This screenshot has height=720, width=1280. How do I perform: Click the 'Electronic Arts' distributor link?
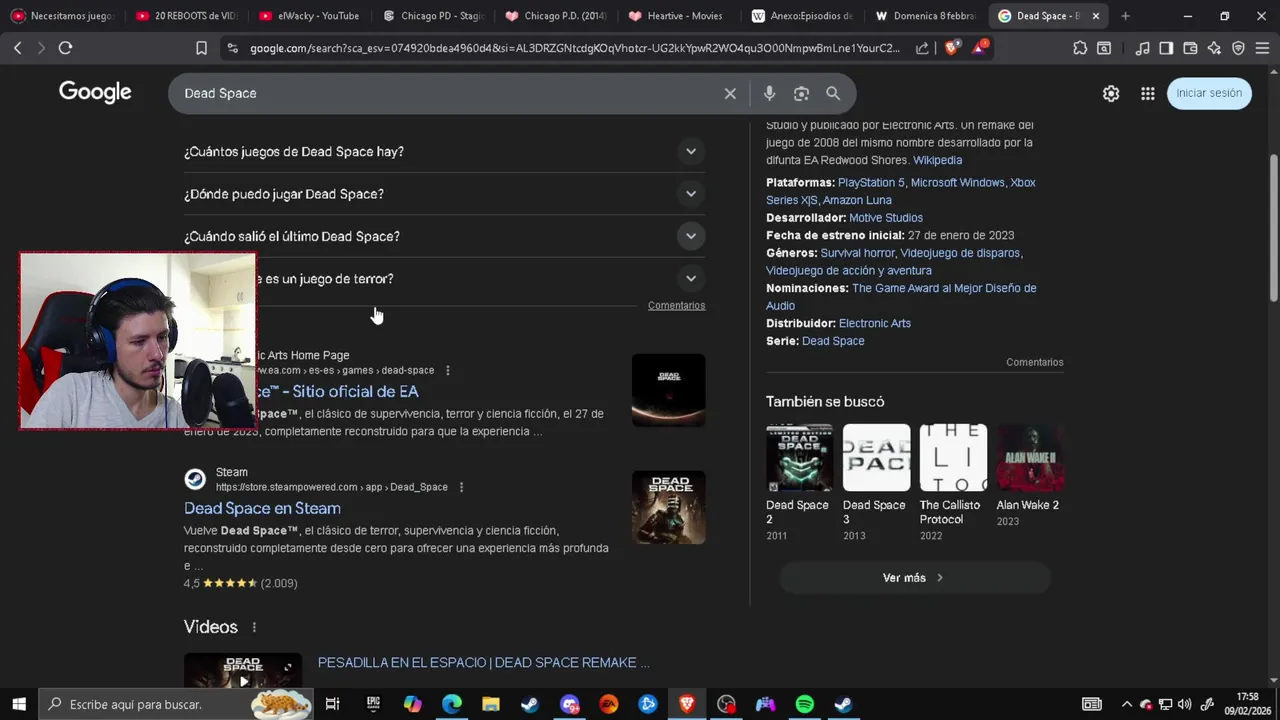coord(875,324)
